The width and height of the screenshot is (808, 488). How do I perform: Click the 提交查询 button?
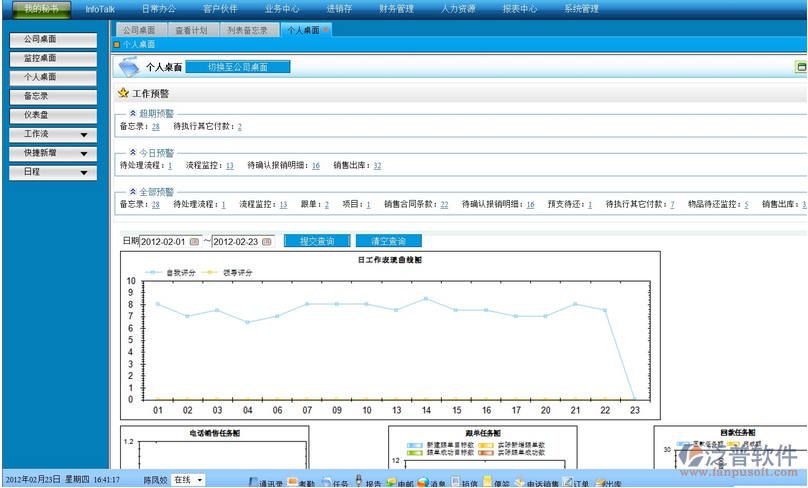tap(316, 241)
